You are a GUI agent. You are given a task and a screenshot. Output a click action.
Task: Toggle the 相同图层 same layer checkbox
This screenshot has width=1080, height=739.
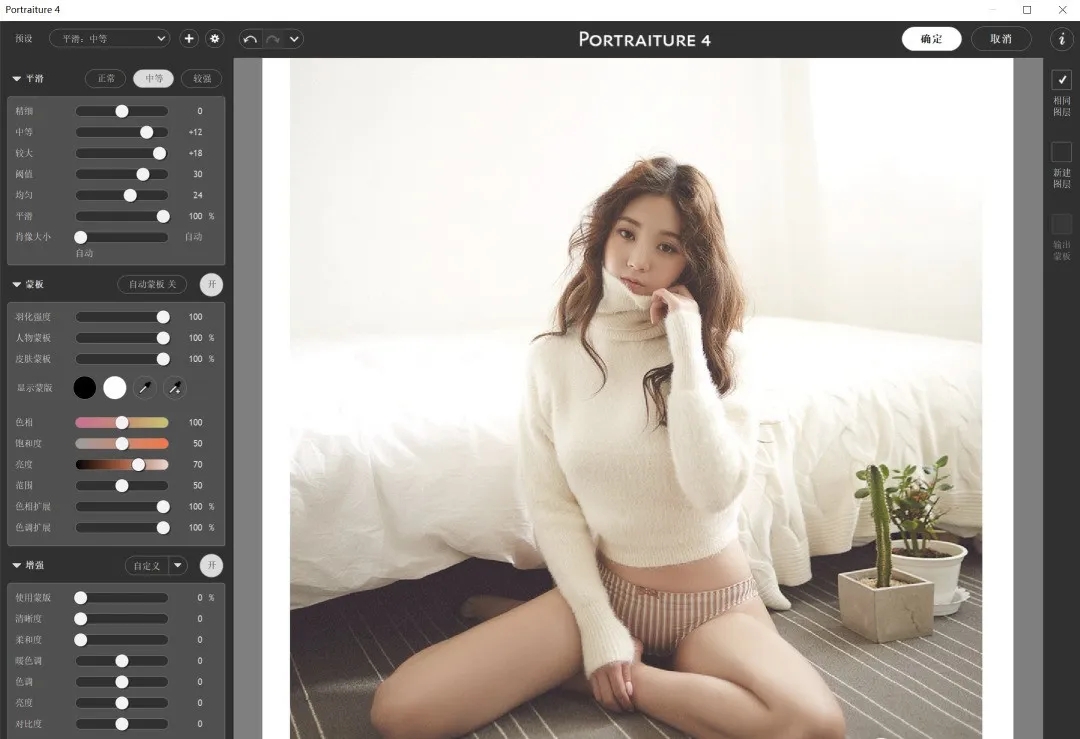(x=1061, y=80)
